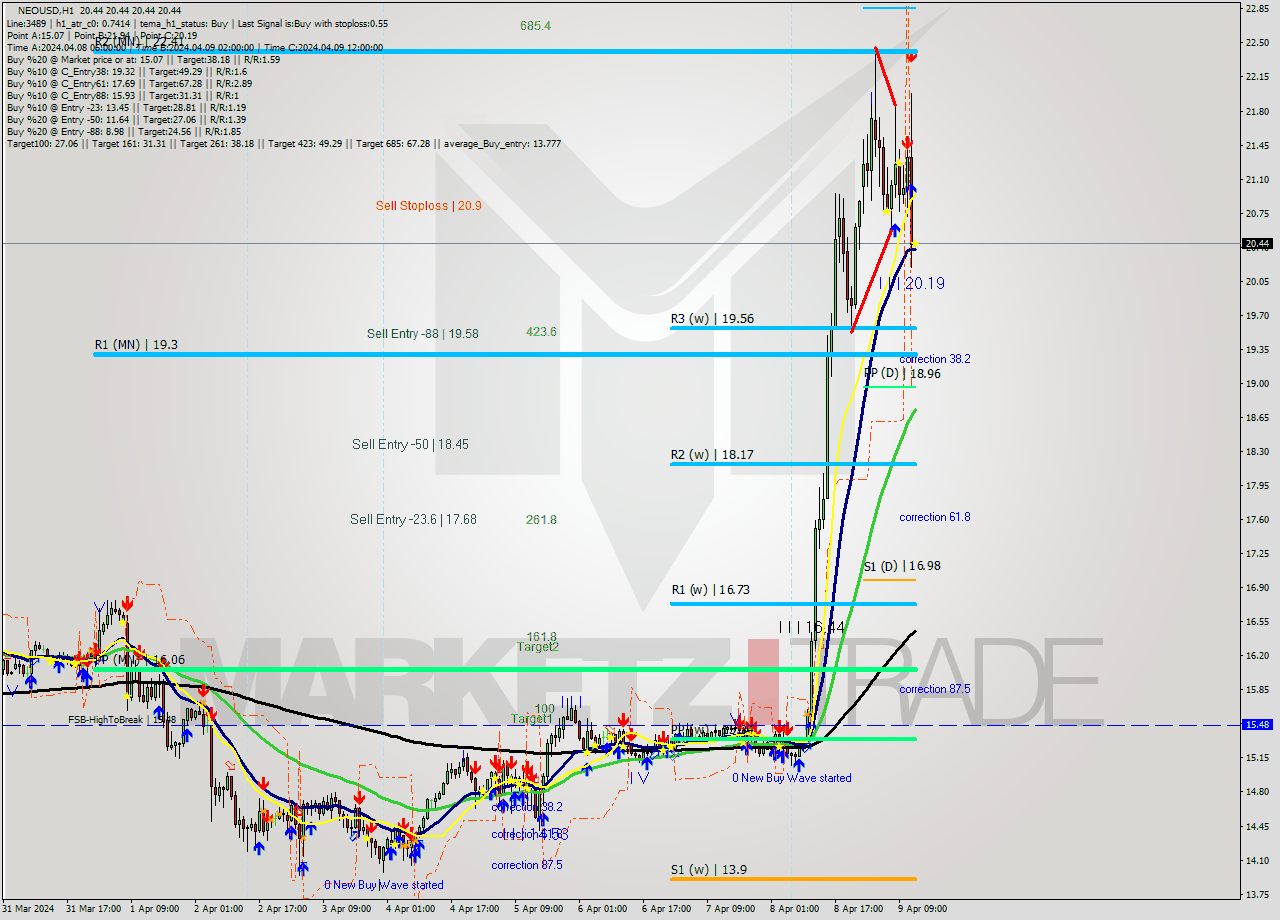Click the Target2 label

click(538, 647)
